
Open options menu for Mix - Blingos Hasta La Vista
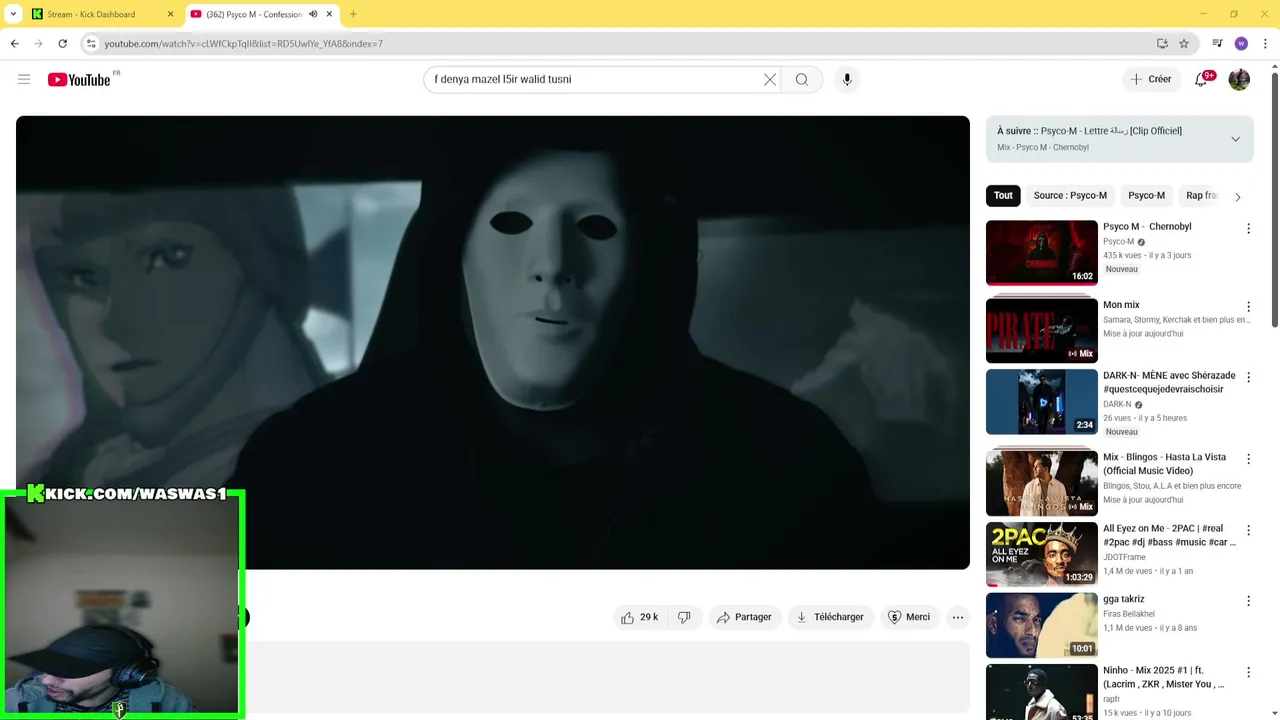[x=1248, y=459]
